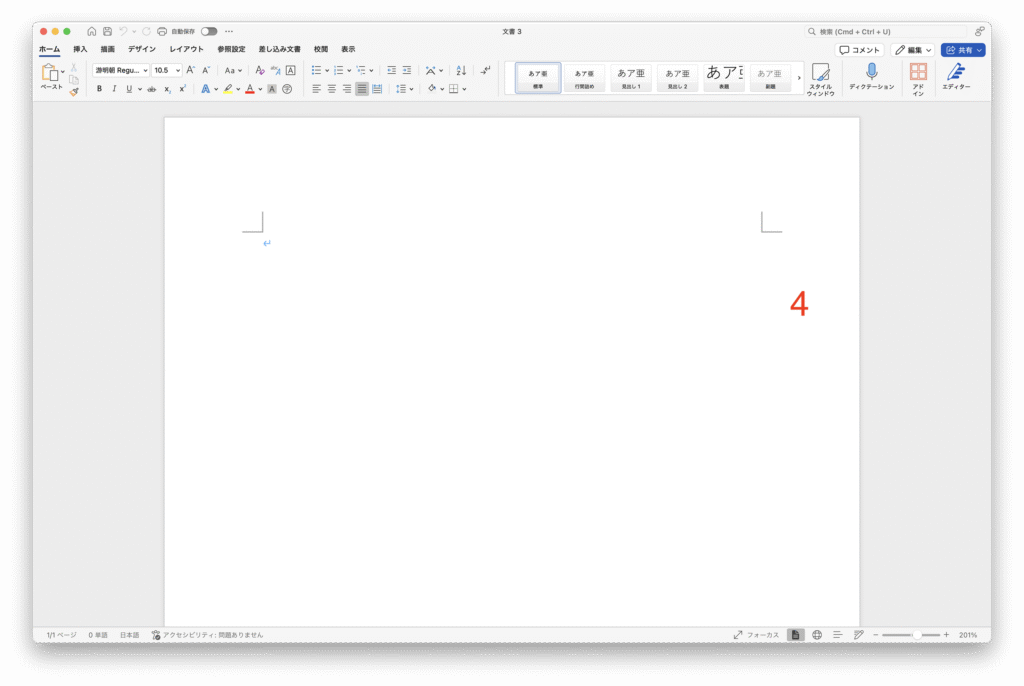Apply the Heading 1 style

(x=631, y=78)
